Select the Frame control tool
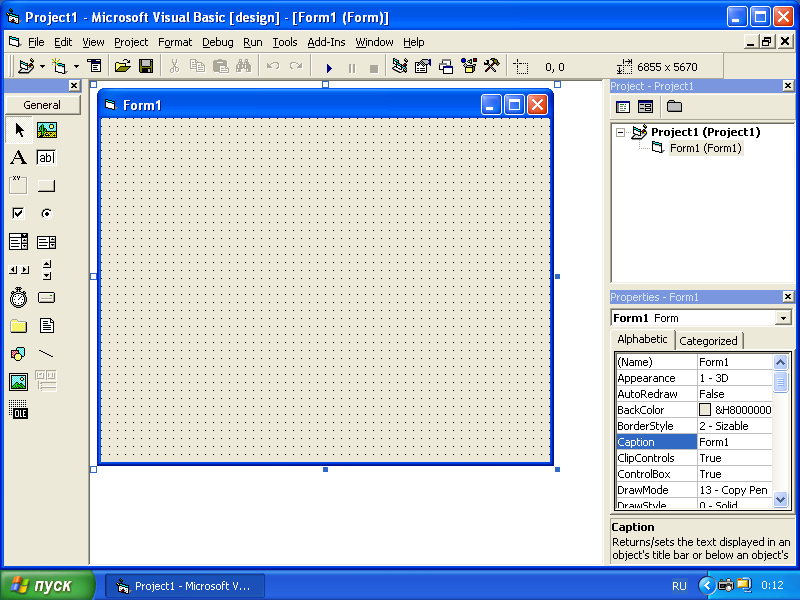800x600 pixels. point(19,186)
